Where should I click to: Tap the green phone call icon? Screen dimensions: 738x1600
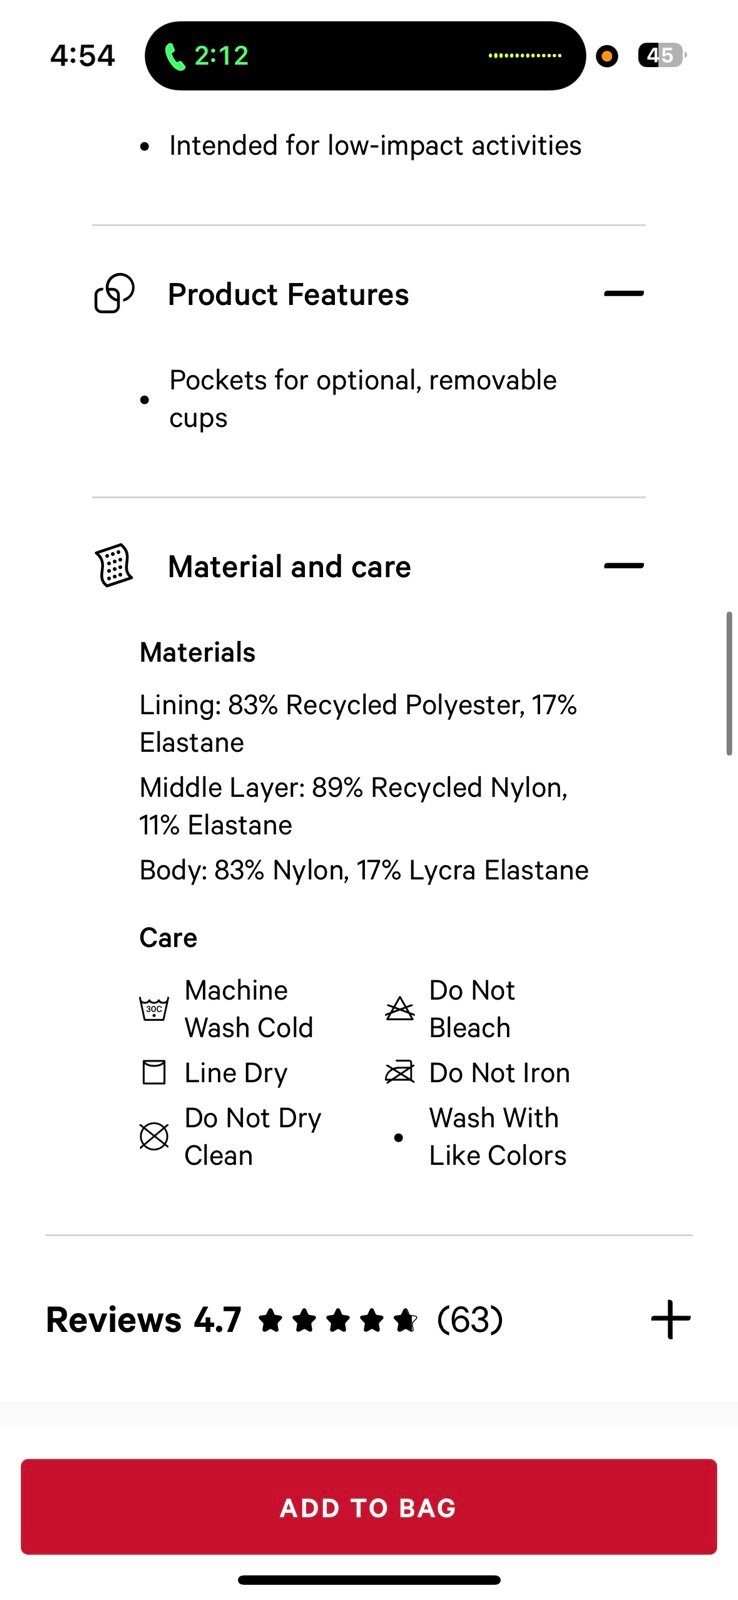pos(175,56)
